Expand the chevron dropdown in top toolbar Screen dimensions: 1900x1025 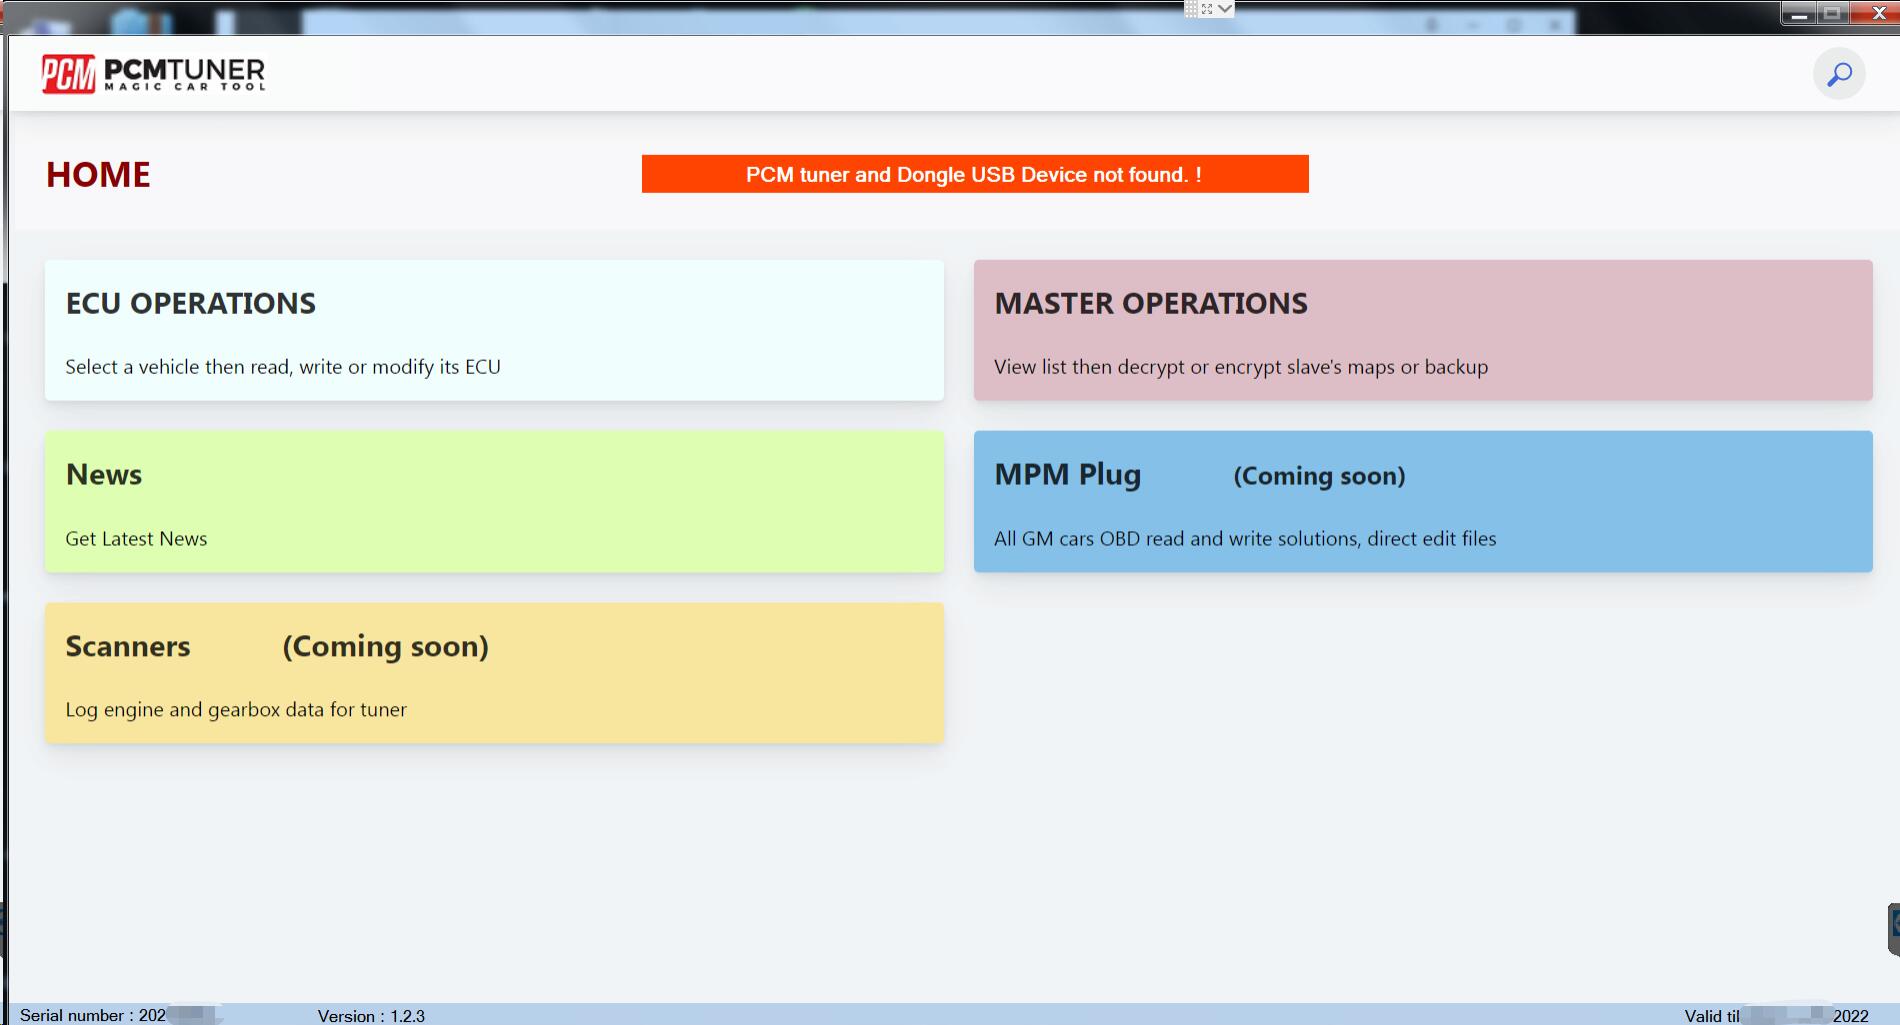(1225, 9)
